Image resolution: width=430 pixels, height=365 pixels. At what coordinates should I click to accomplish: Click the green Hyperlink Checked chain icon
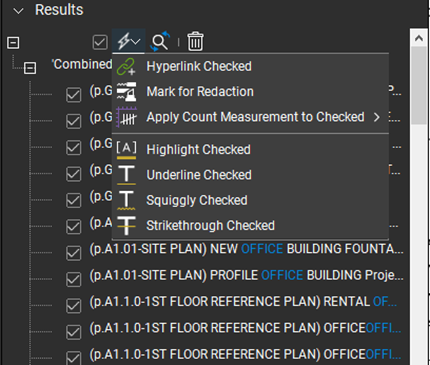pyautogui.click(x=126, y=66)
